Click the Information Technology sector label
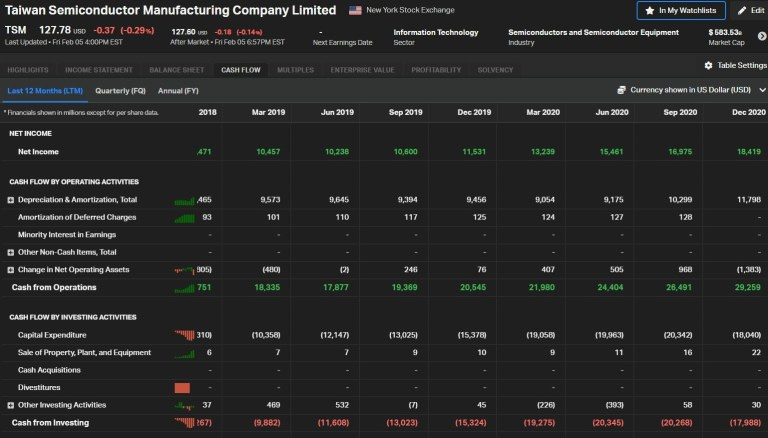 tap(436, 32)
